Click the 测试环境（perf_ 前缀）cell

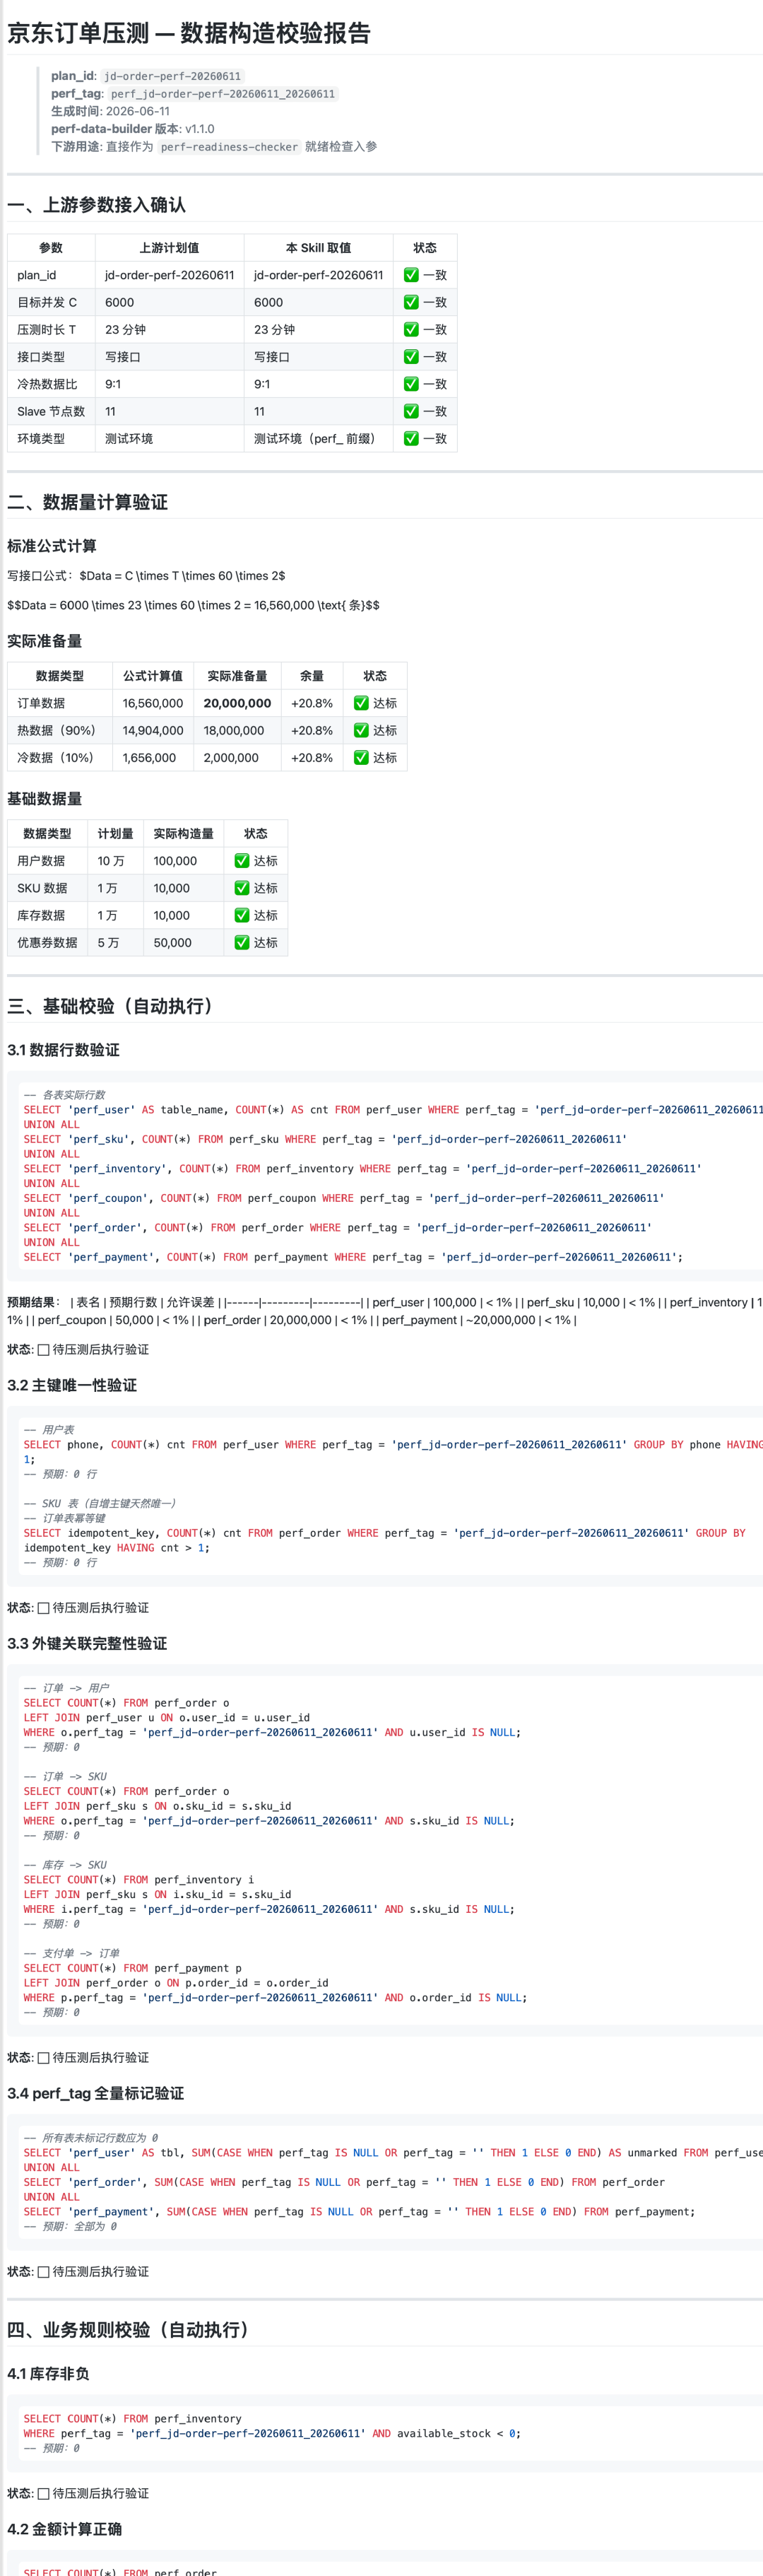click(x=318, y=438)
